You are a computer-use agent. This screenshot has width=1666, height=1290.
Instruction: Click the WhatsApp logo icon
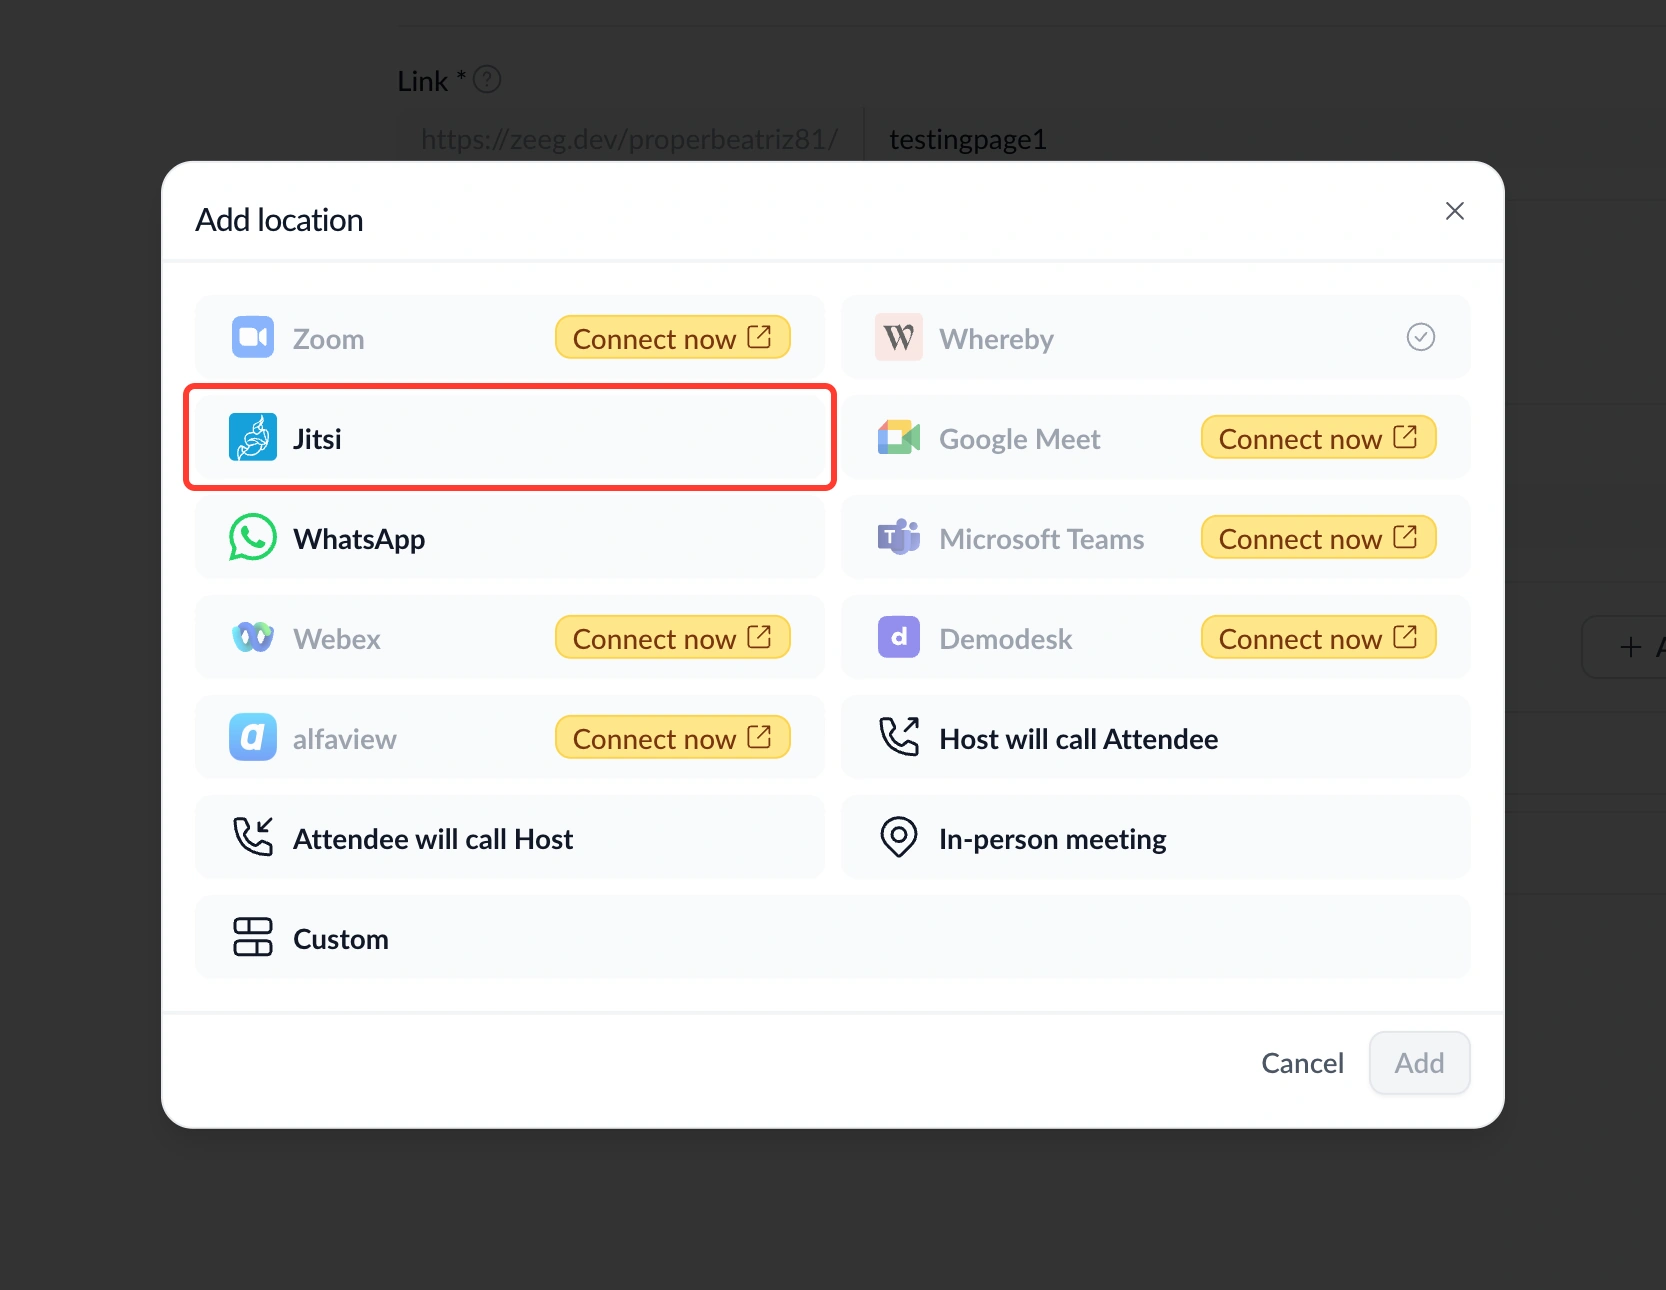pos(253,537)
